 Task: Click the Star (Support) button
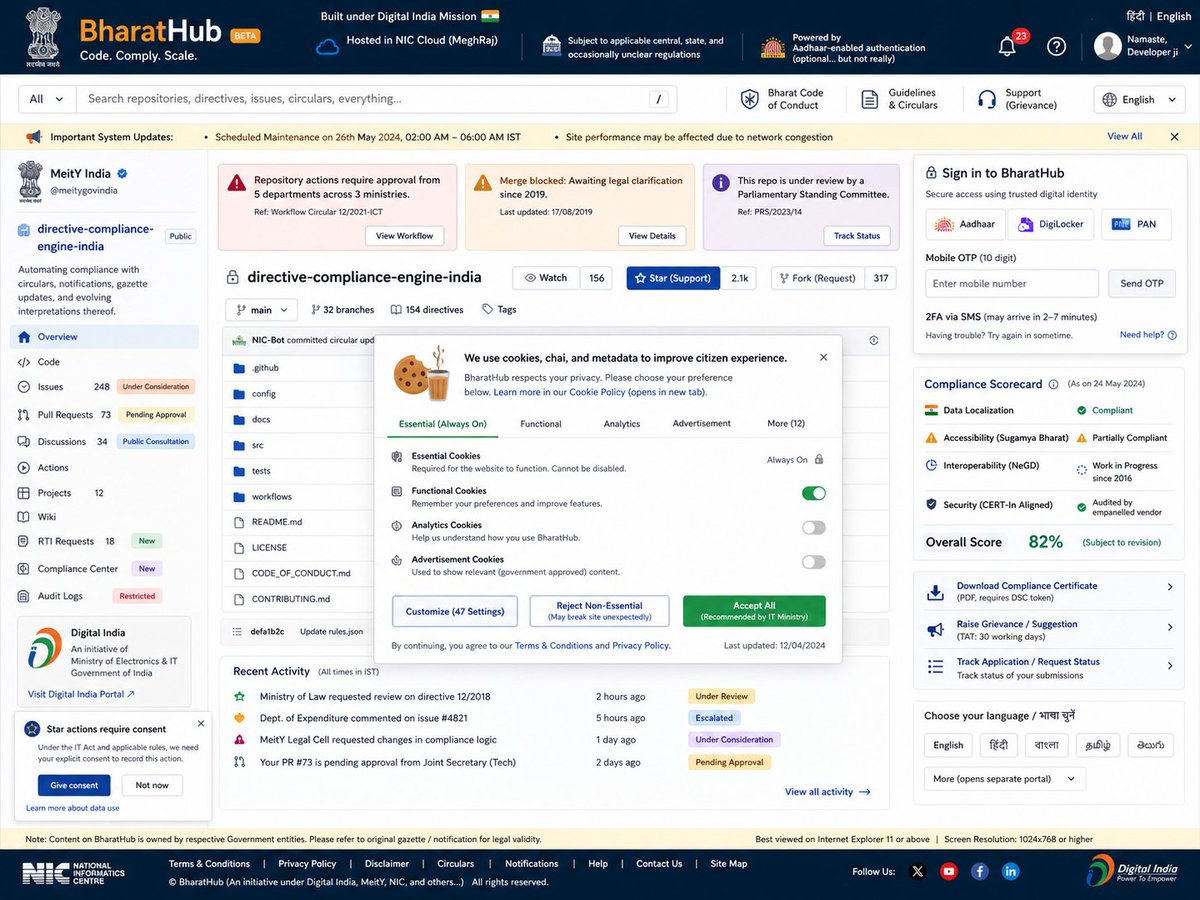[x=673, y=278]
